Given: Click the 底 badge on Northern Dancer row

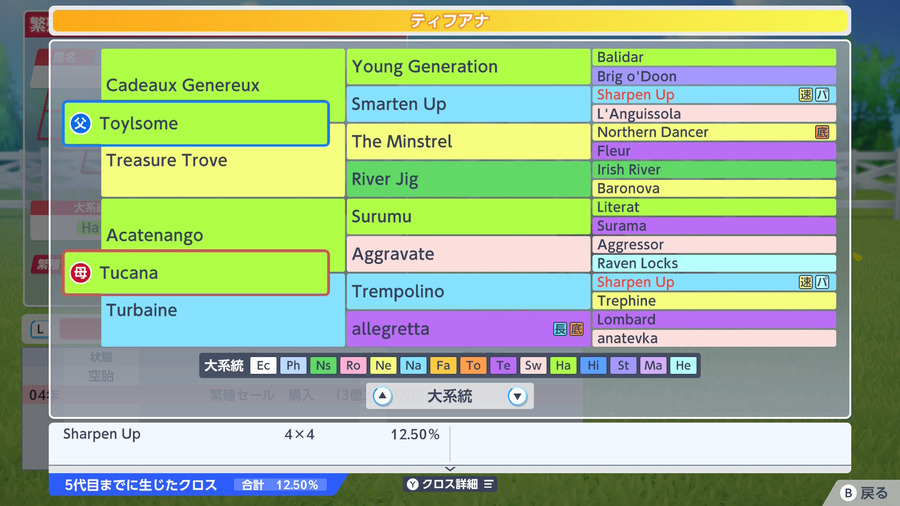Looking at the screenshot, I should pos(822,132).
